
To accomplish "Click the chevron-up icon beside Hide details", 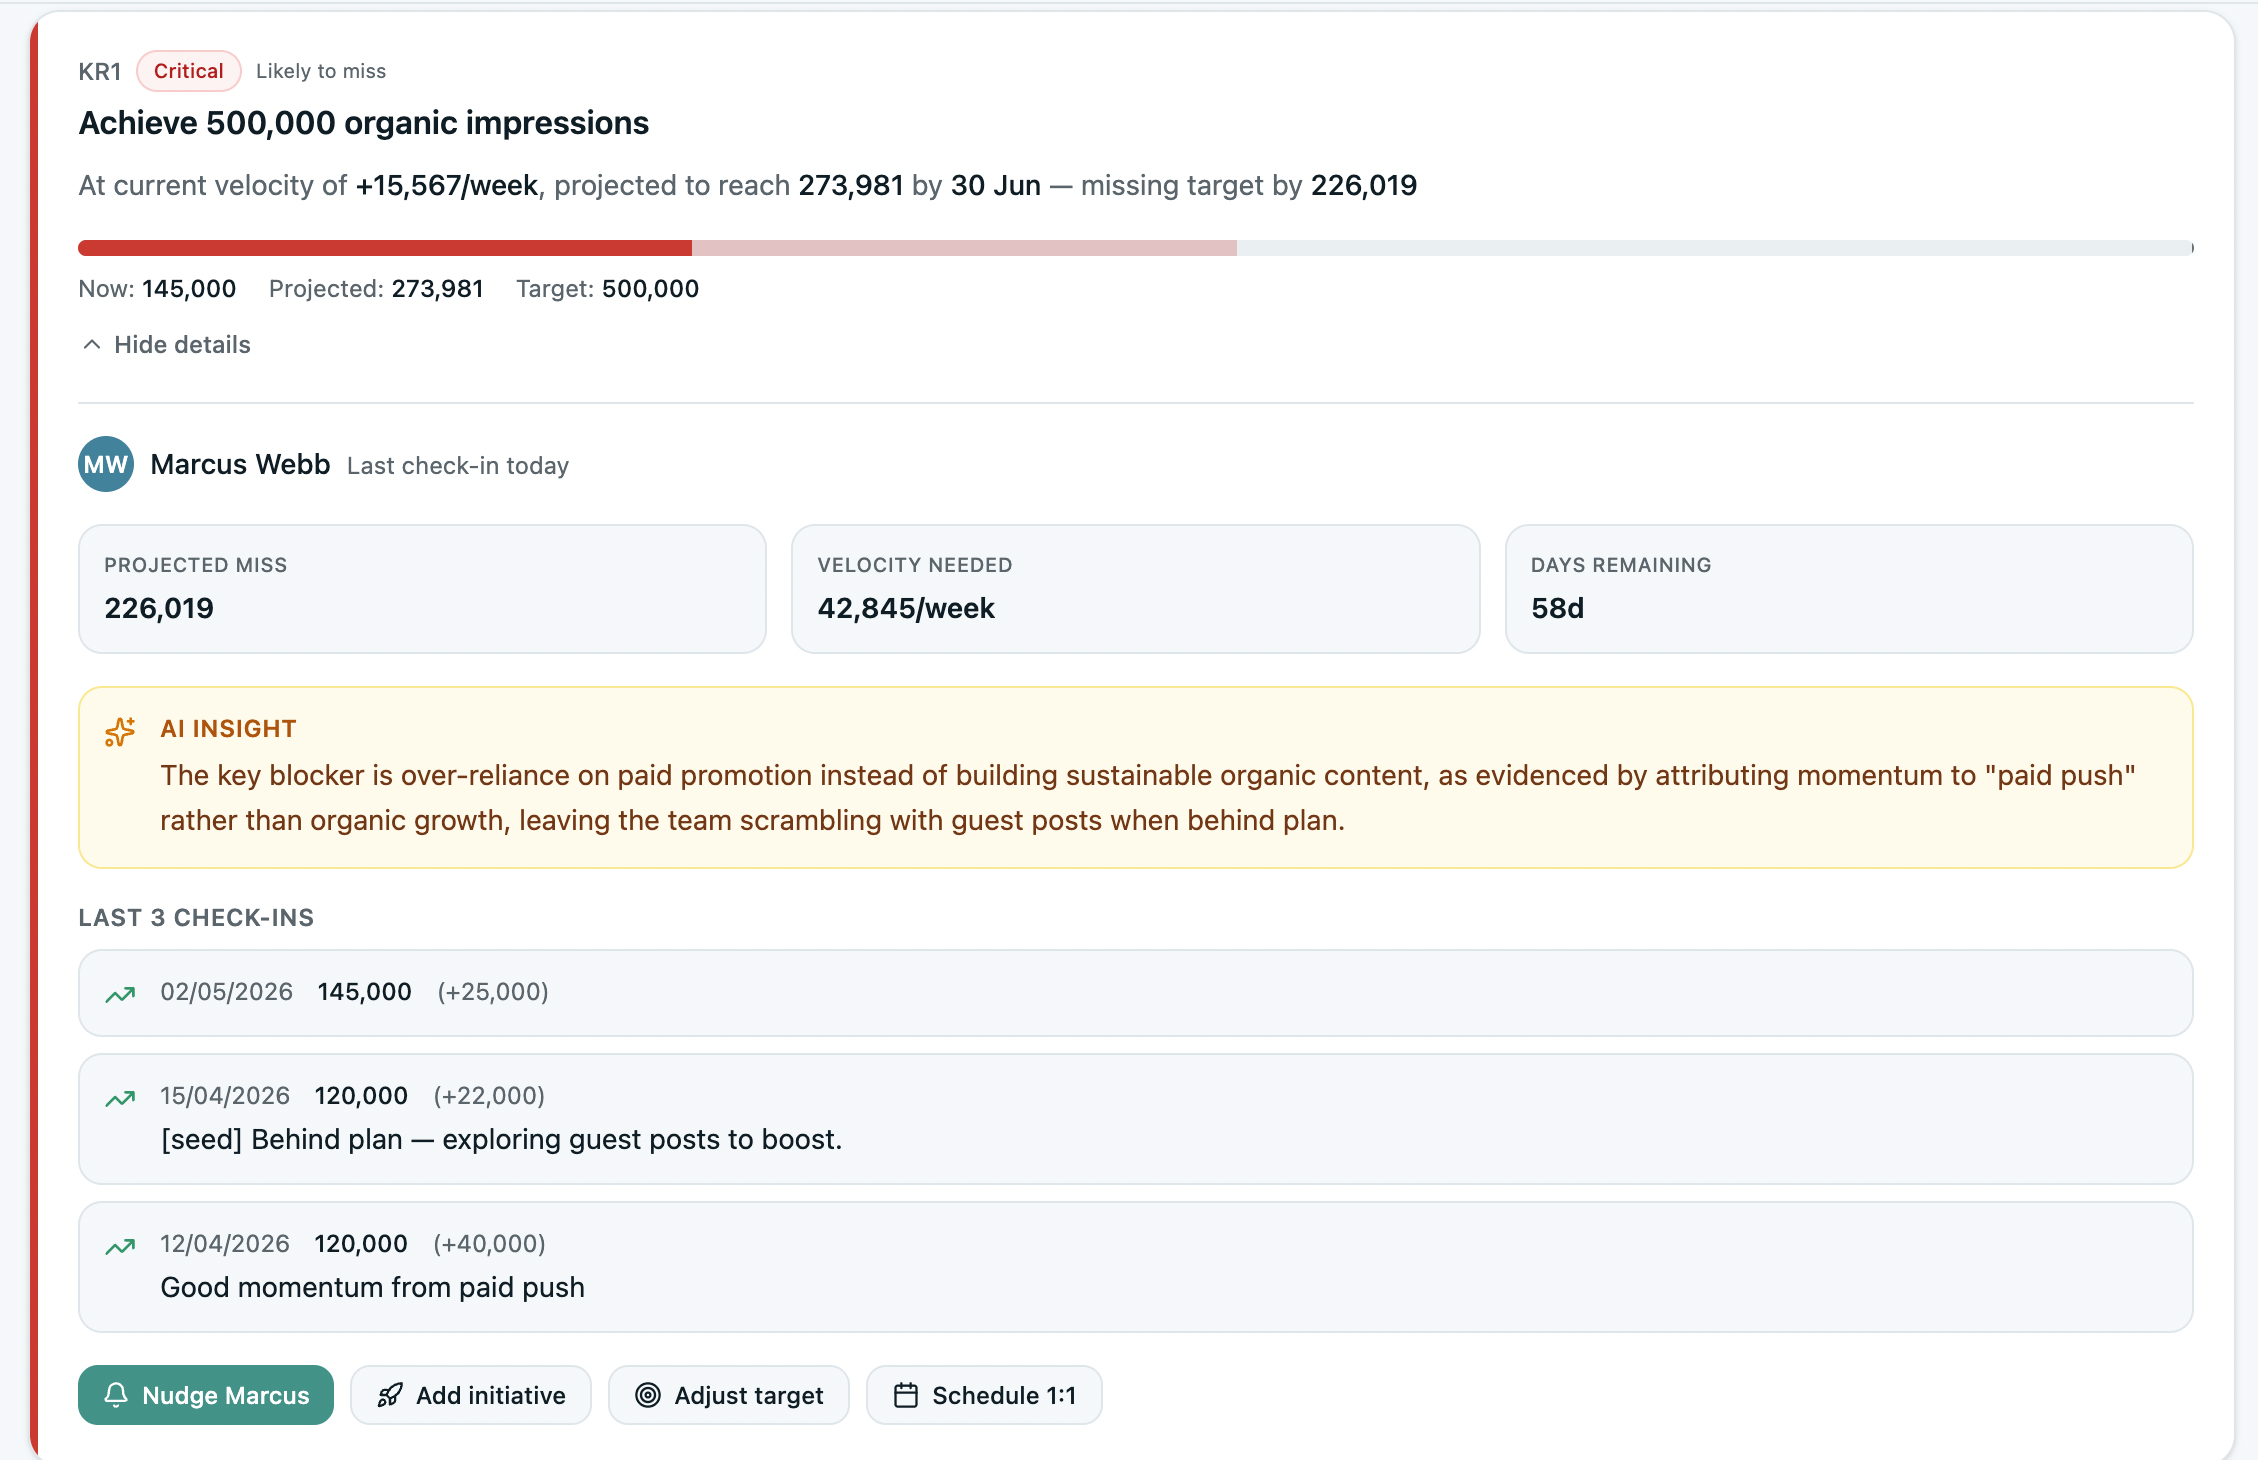I will (x=91, y=345).
